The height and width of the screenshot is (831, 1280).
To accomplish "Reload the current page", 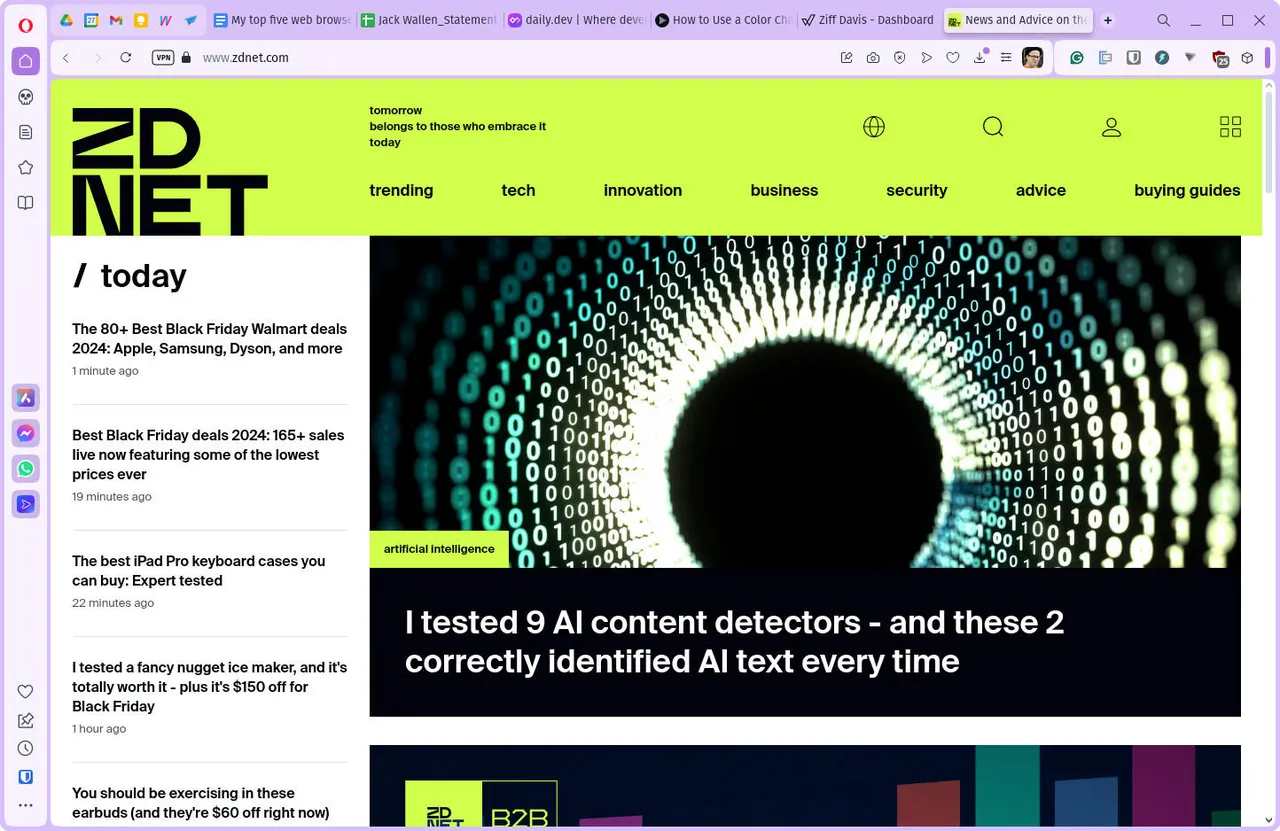I will pos(126,58).
